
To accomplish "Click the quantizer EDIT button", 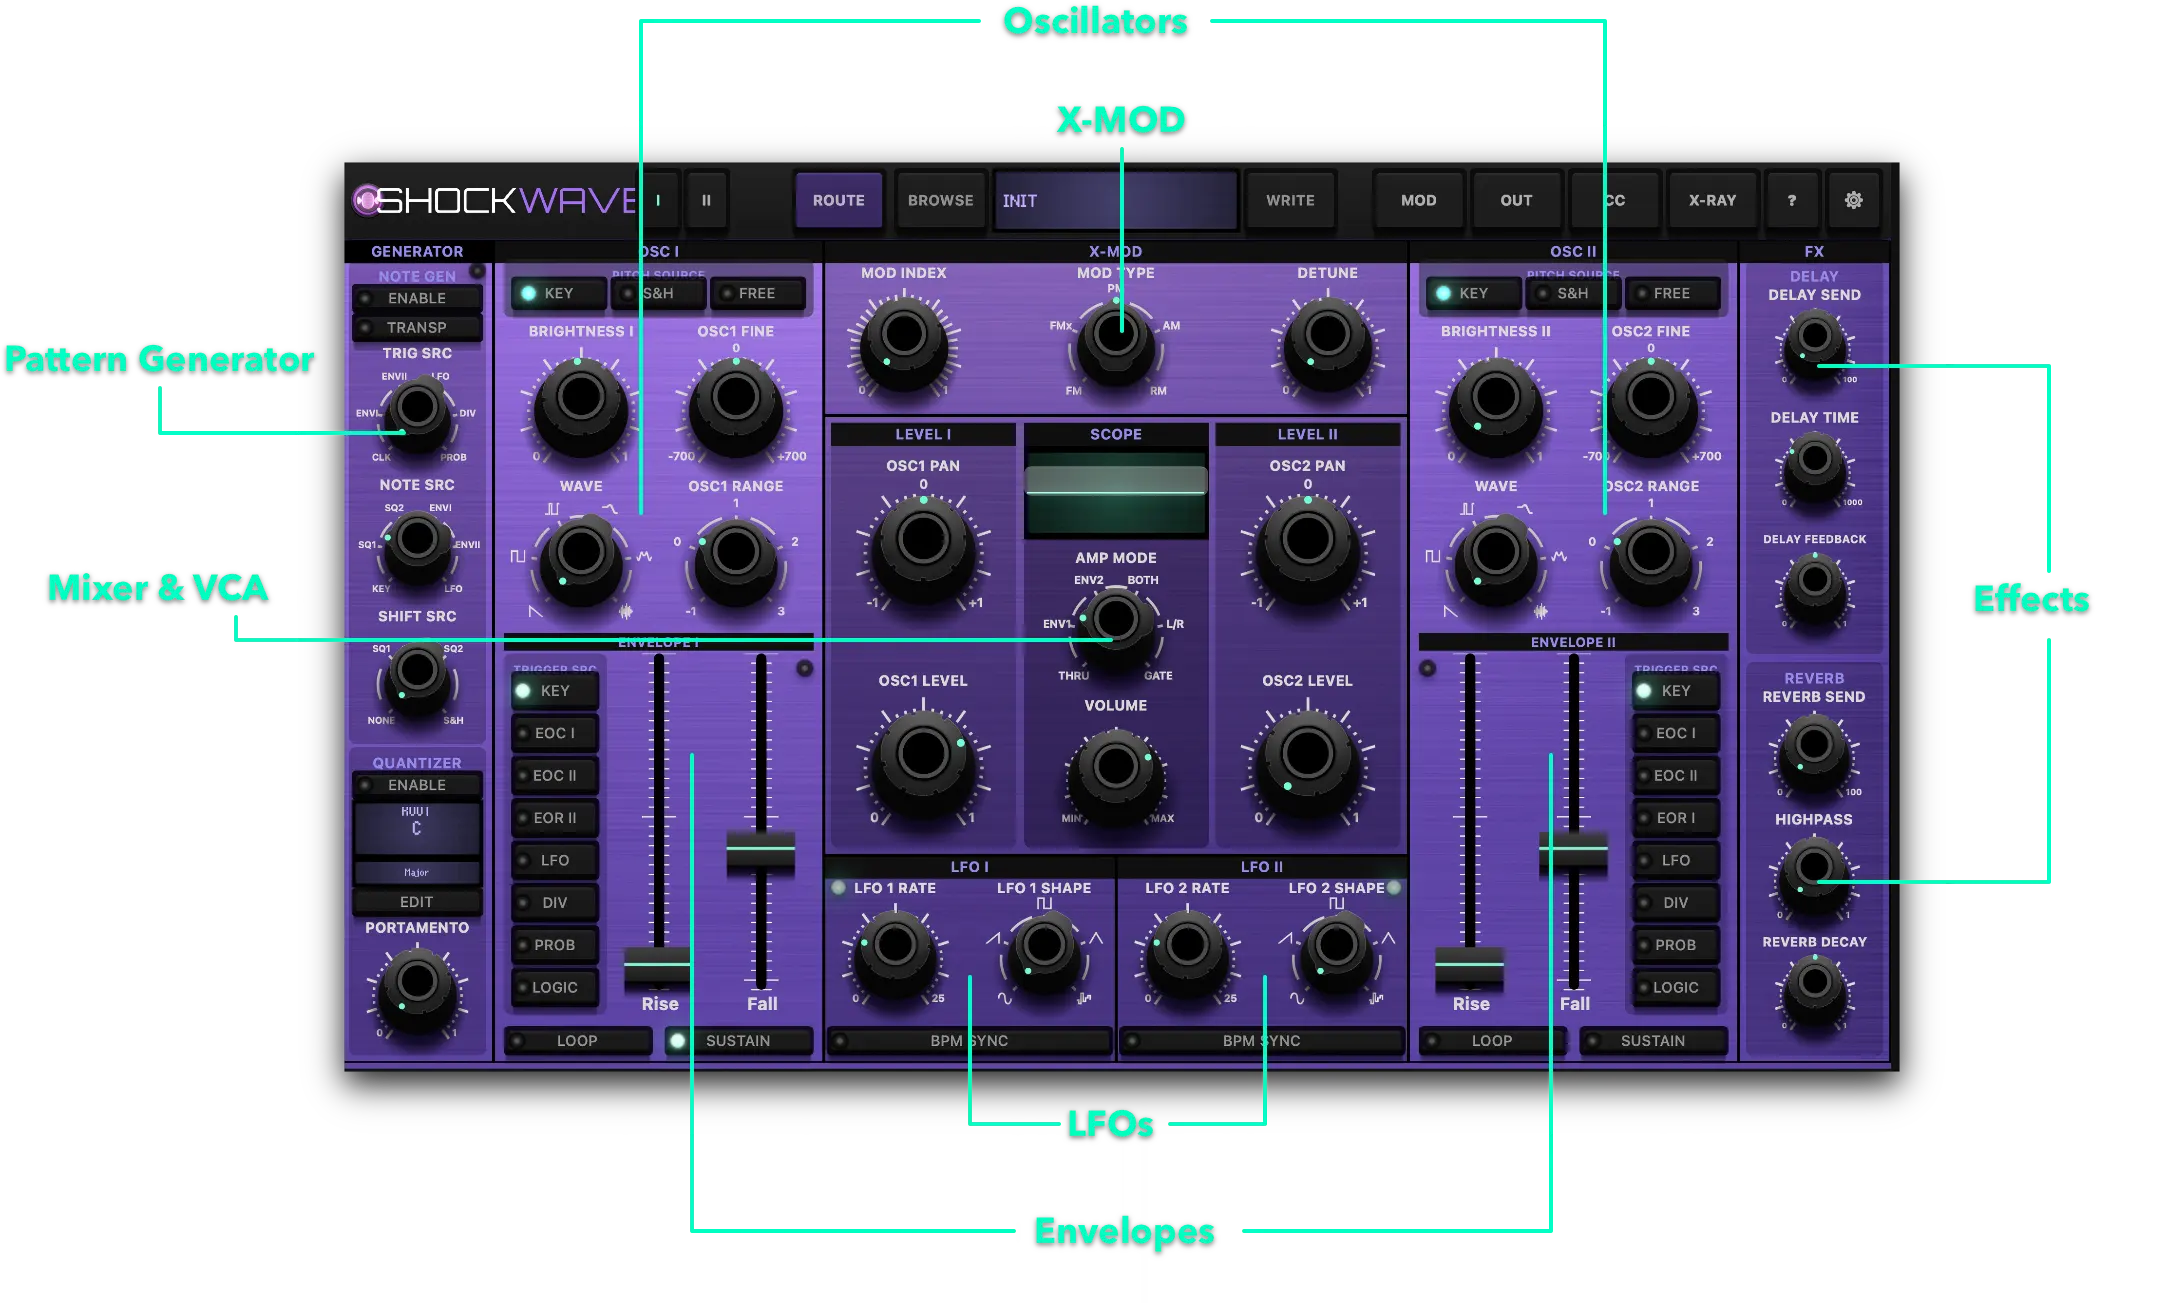I will 417,902.
